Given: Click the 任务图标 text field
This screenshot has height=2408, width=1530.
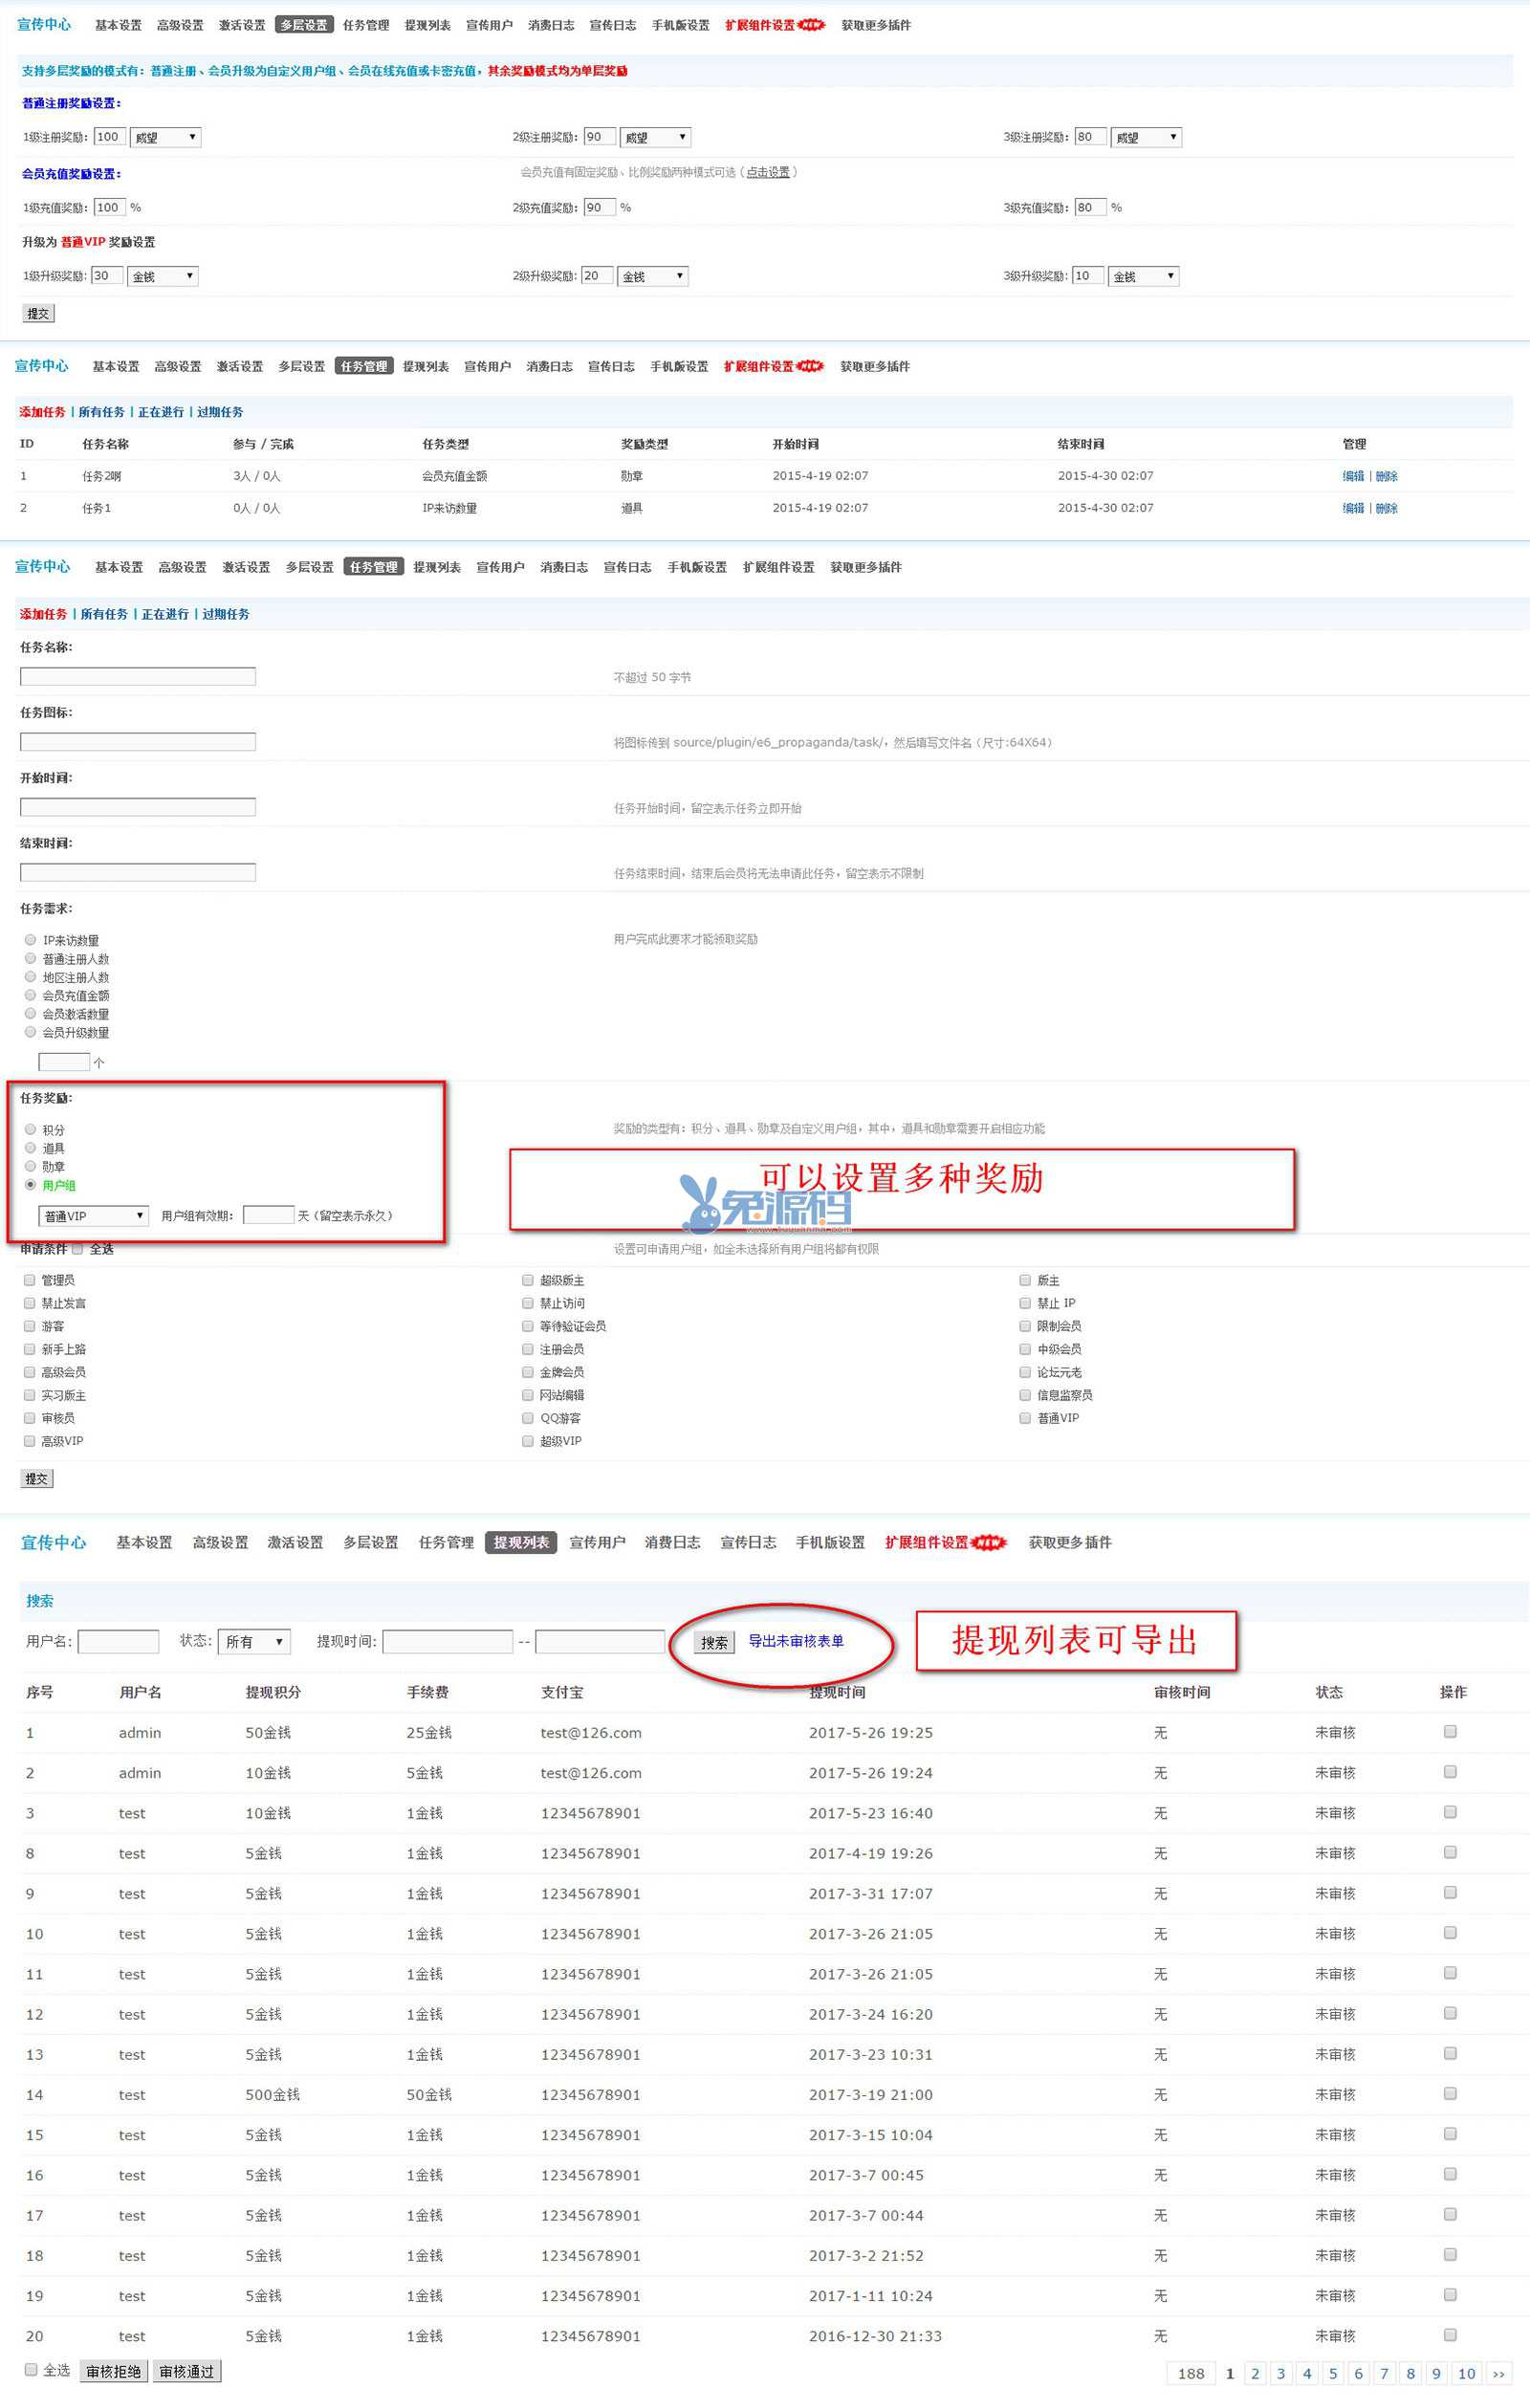Looking at the screenshot, I should [x=138, y=742].
